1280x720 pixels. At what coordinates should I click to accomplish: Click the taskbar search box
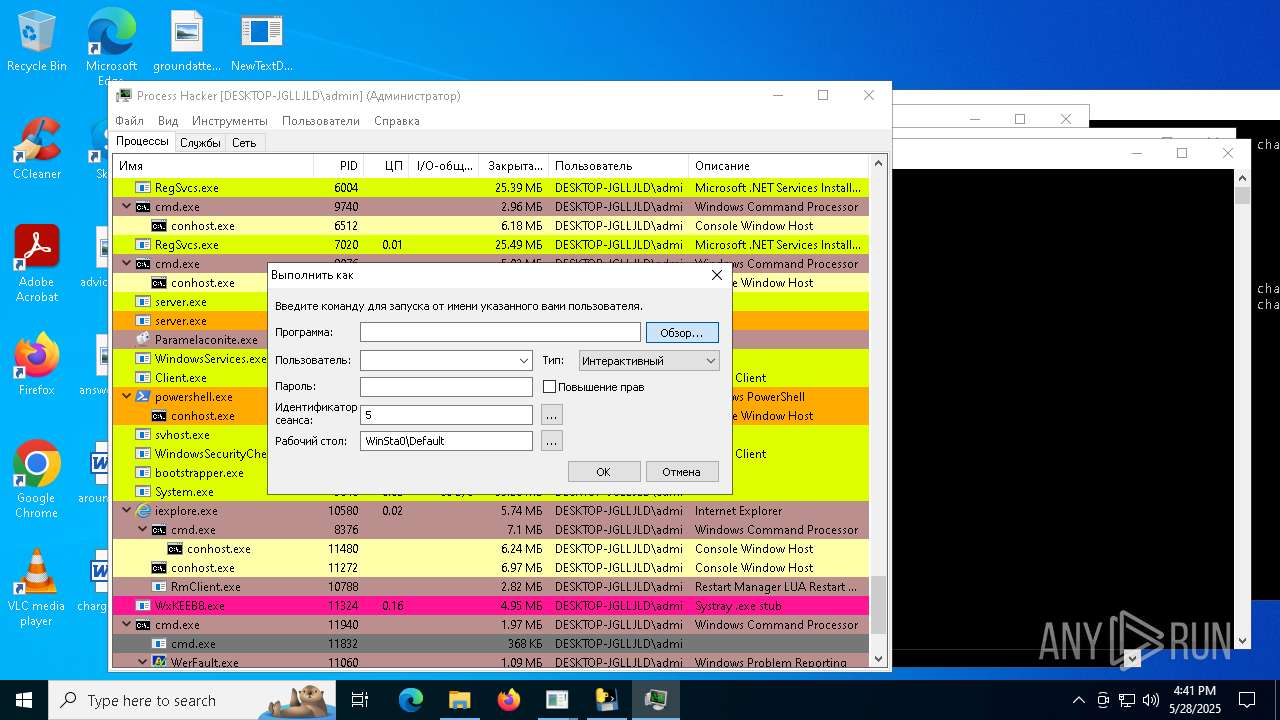192,700
